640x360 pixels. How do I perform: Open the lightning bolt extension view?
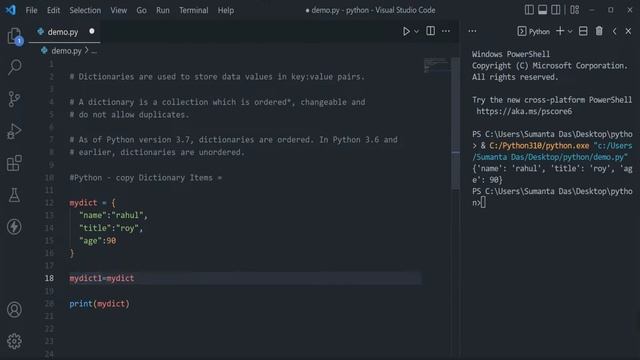[x=14, y=227]
